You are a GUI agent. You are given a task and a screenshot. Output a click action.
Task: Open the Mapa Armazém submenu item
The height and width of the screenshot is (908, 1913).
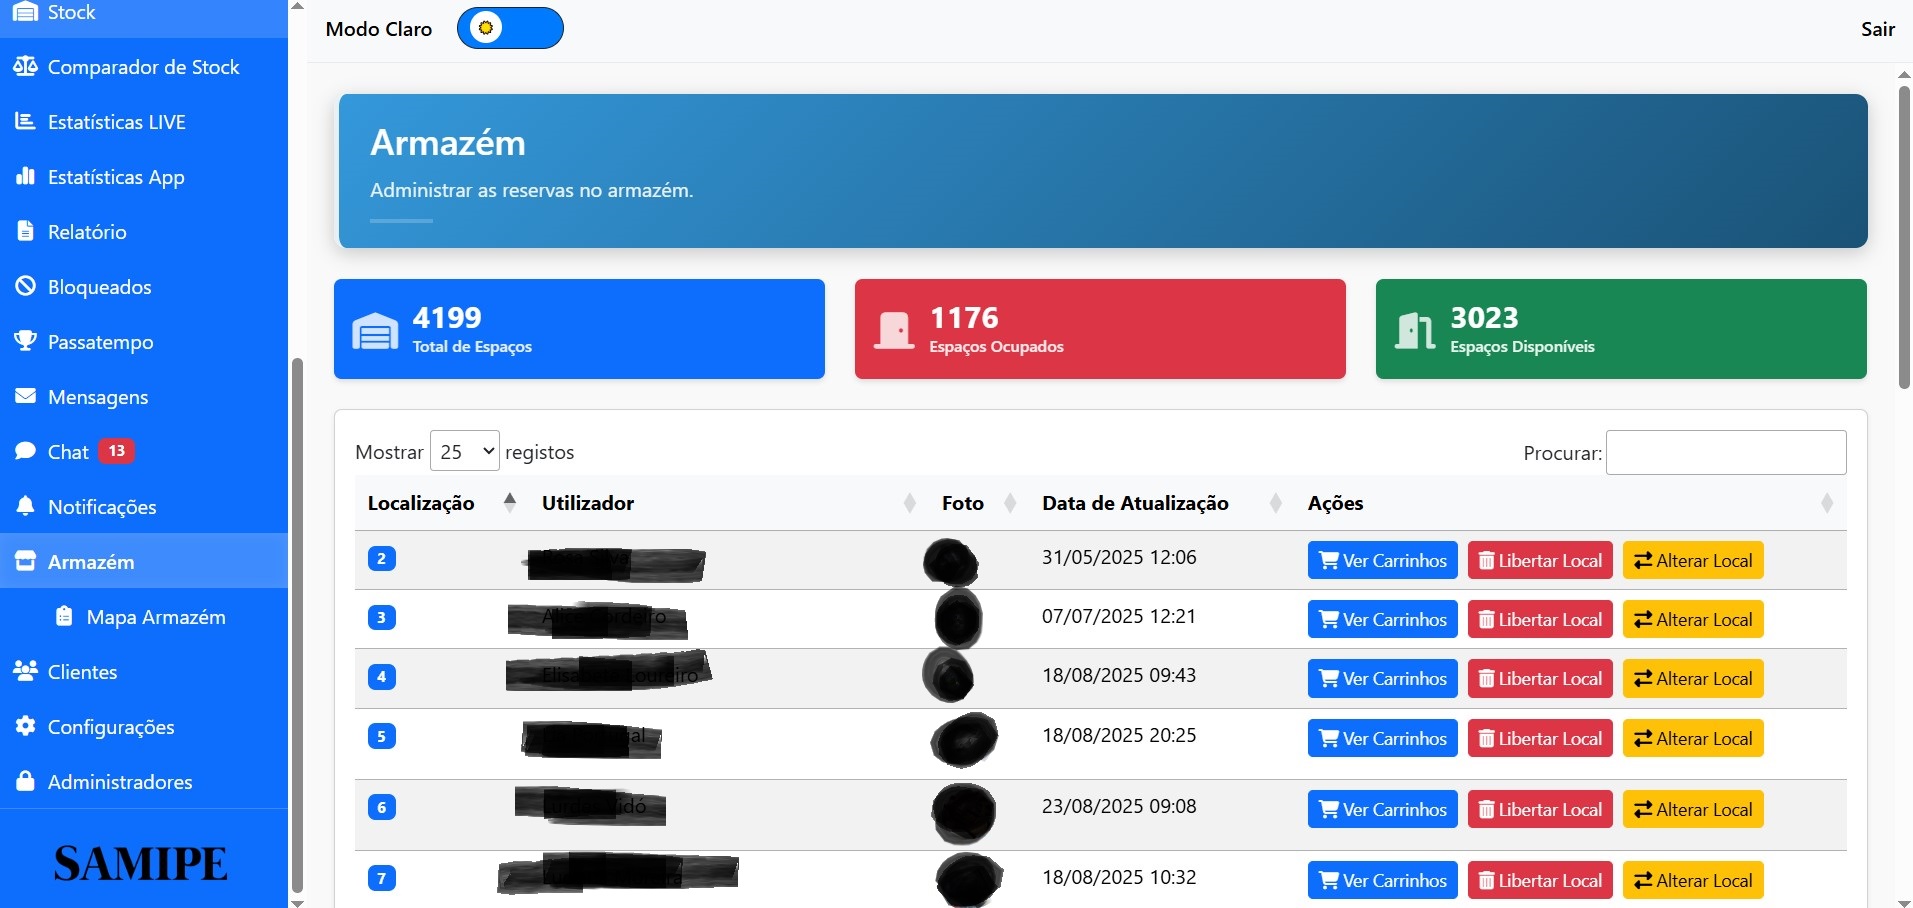click(155, 617)
